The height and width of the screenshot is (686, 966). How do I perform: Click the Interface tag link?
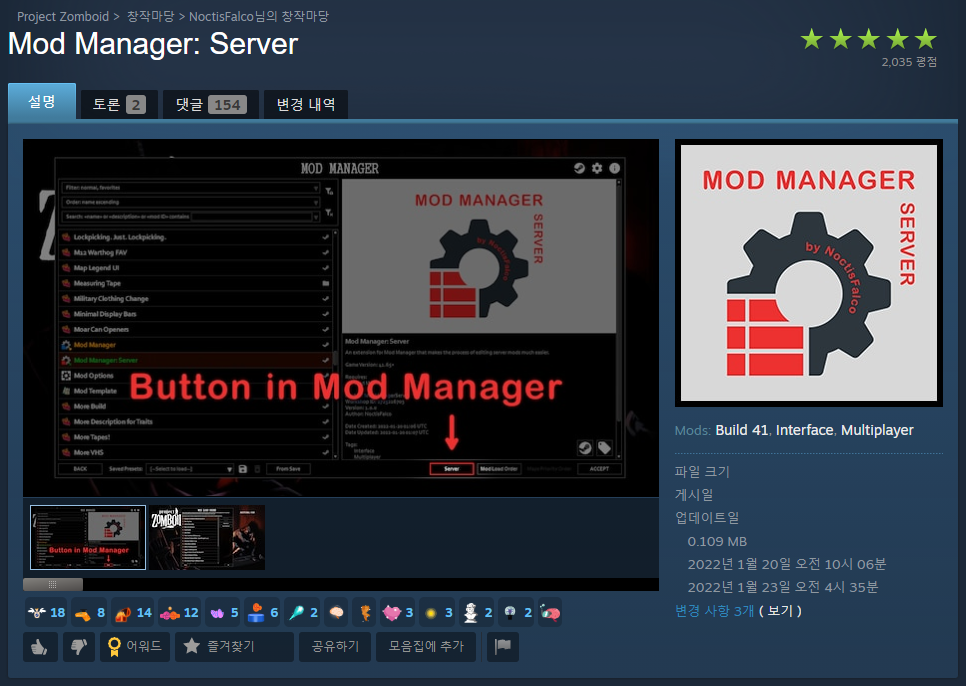point(805,430)
